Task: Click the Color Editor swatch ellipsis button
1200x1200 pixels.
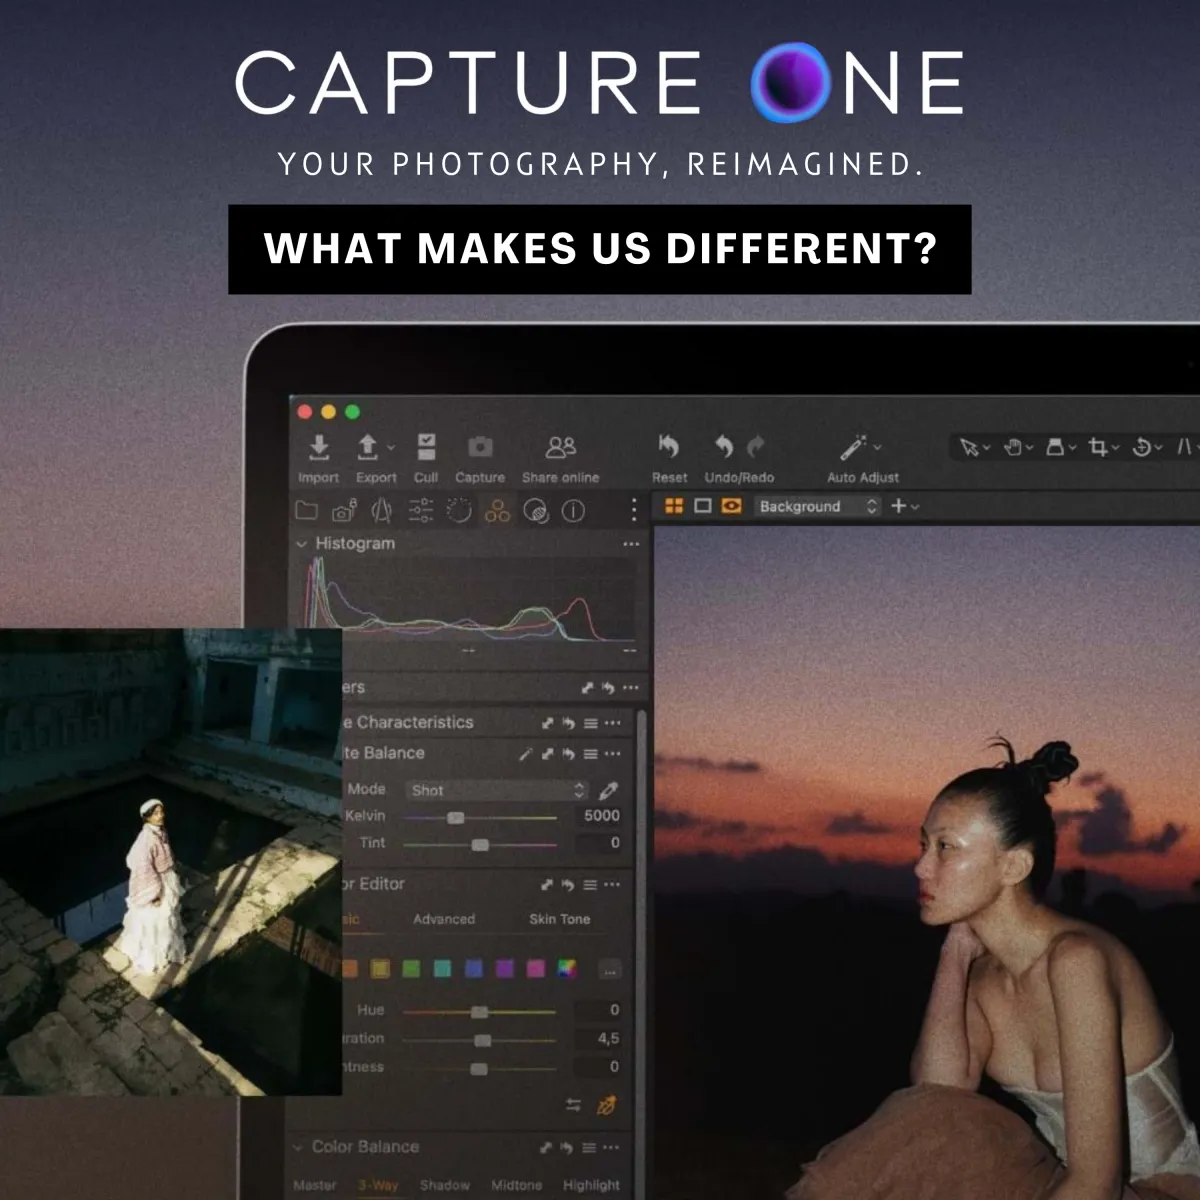Action: click(610, 970)
